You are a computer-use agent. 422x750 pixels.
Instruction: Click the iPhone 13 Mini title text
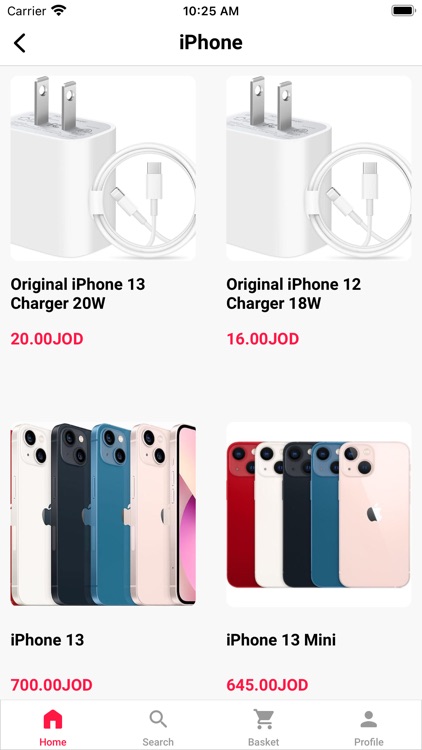pos(281,640)
